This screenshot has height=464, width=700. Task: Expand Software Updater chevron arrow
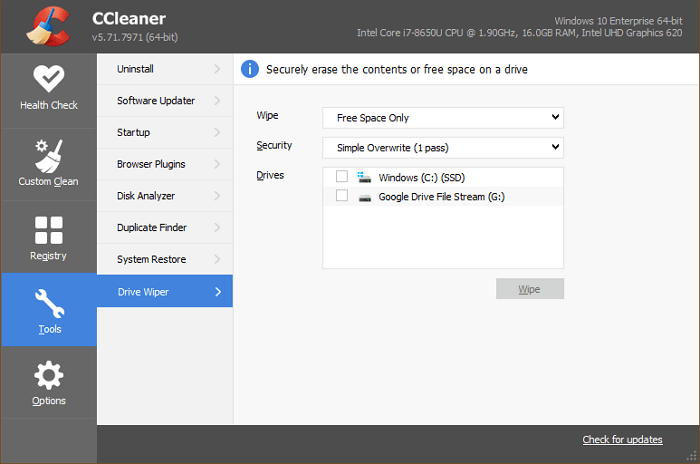217,100
